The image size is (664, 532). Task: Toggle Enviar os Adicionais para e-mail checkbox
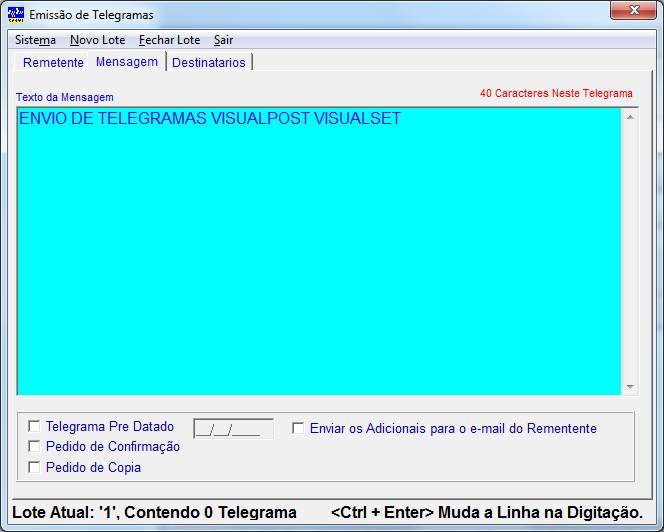pos(298,428)
